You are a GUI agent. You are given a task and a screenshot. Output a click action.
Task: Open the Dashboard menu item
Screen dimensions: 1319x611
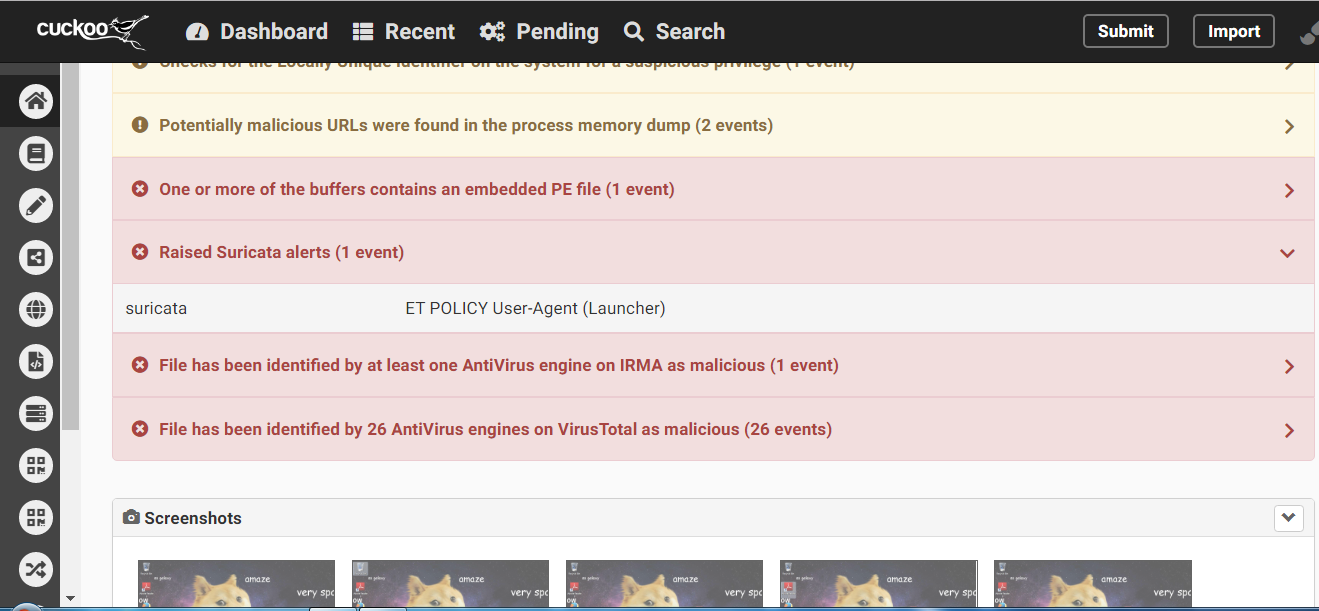(x=257, y=32)
